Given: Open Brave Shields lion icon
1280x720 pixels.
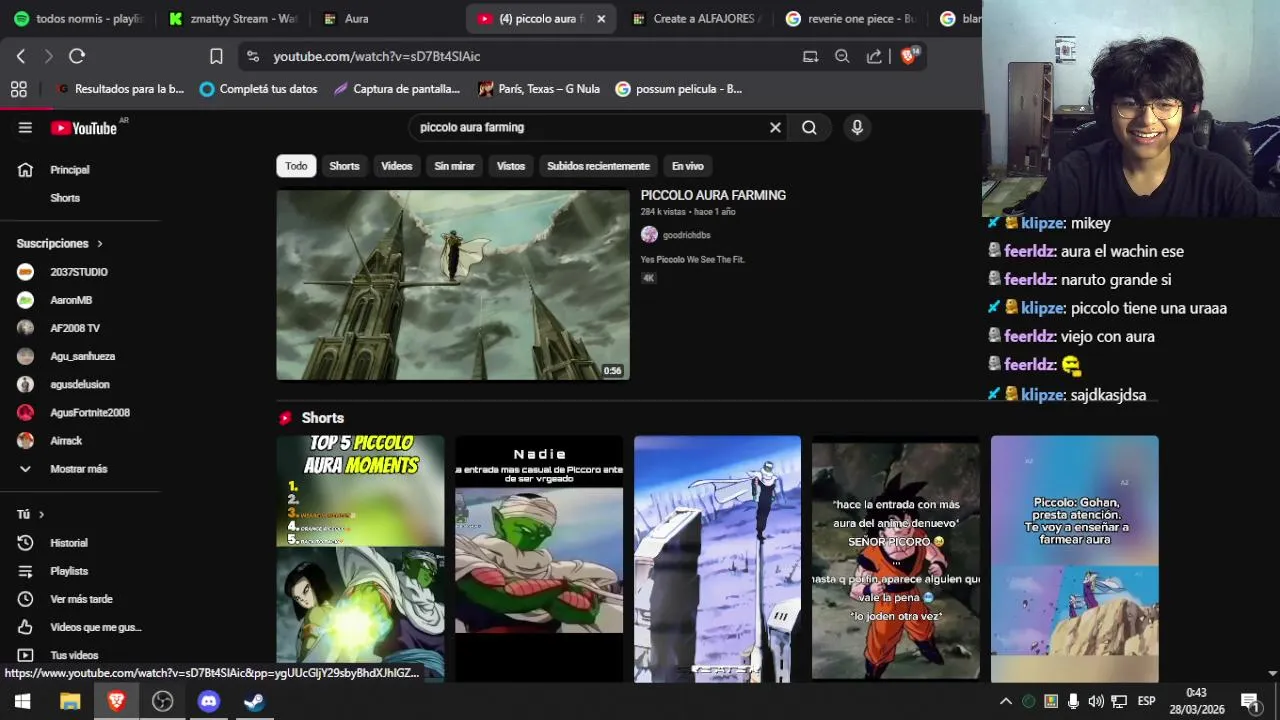Looking at the screenshot, I should point(908,56).
